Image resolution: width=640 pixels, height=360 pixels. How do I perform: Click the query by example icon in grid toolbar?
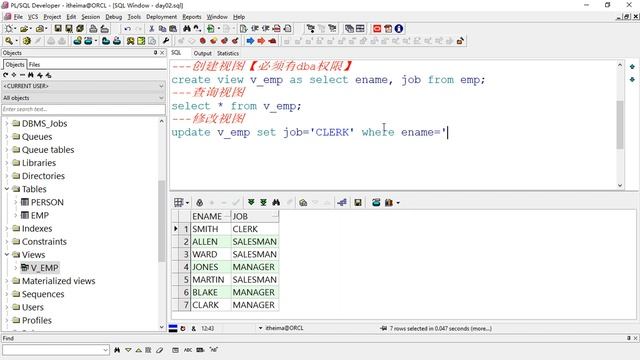[x=303, y=202]
